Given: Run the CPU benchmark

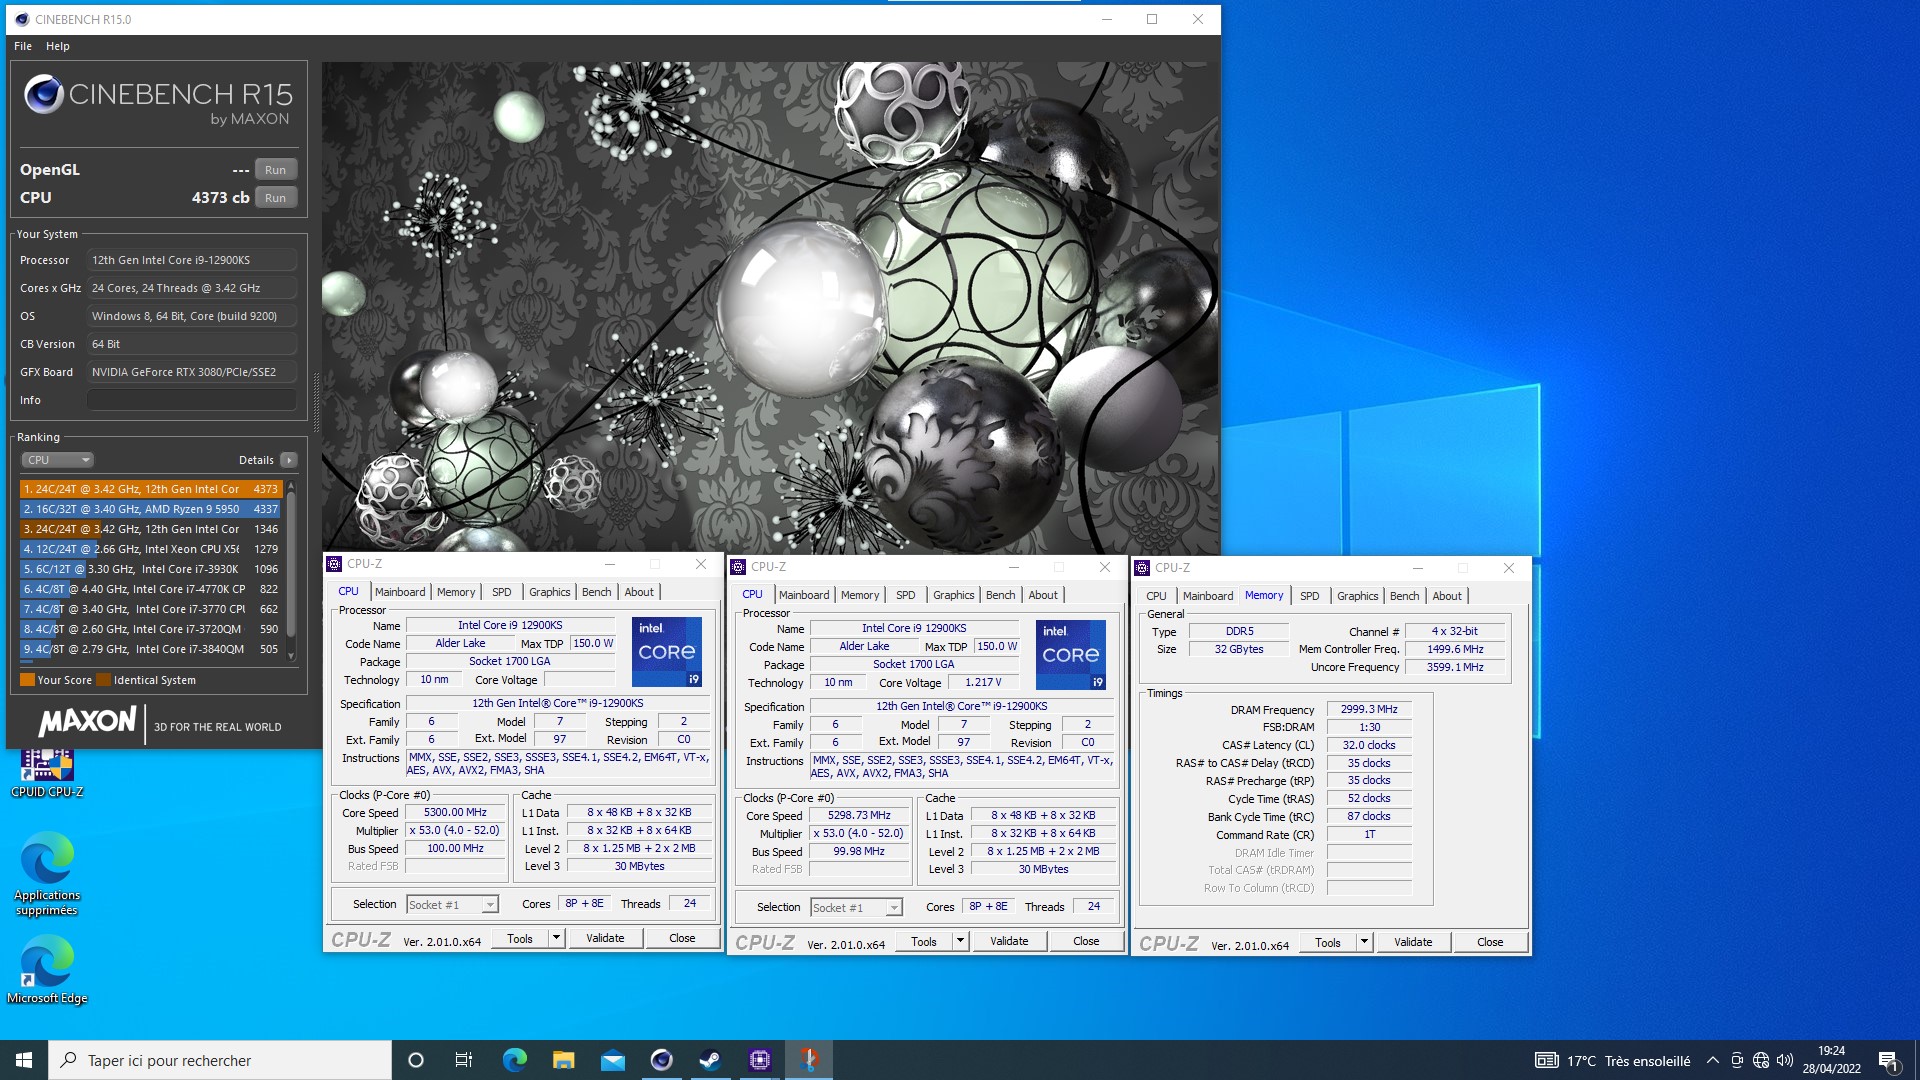Looking at the screenshot, I should [276, 198].
